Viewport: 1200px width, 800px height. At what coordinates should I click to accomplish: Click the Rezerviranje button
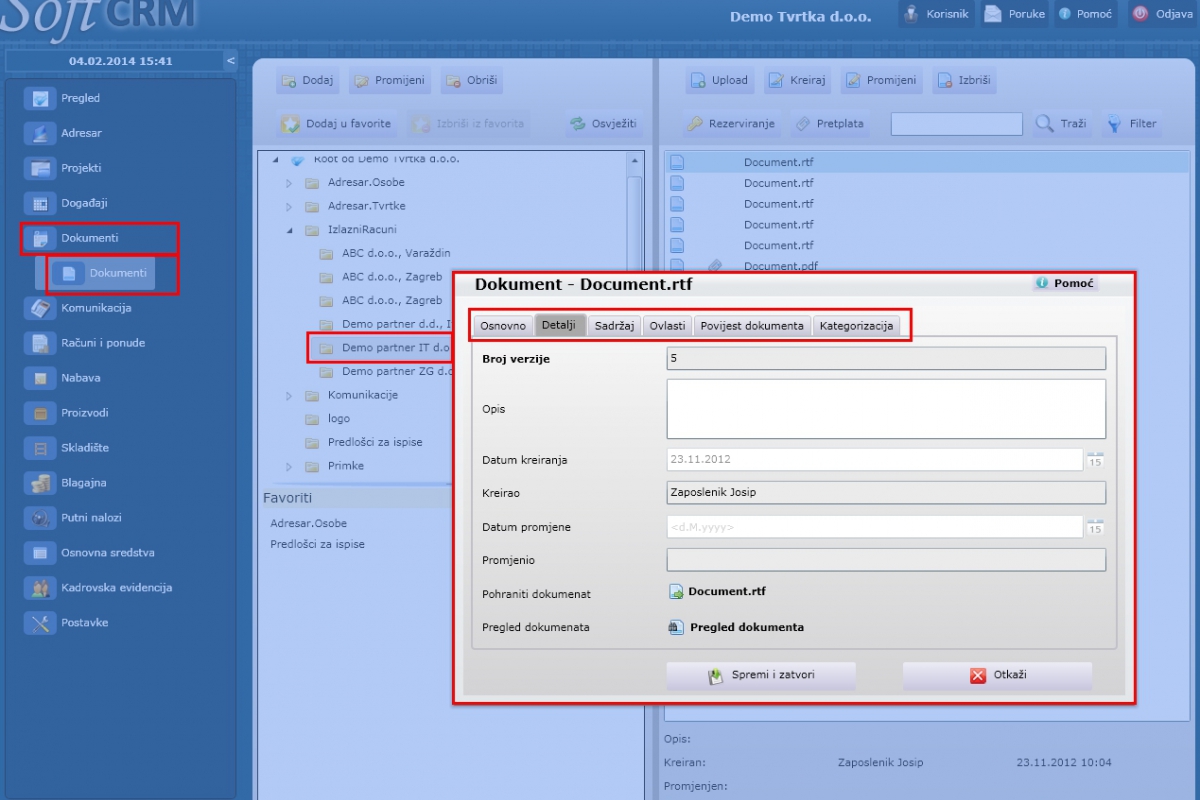point(732,124)
